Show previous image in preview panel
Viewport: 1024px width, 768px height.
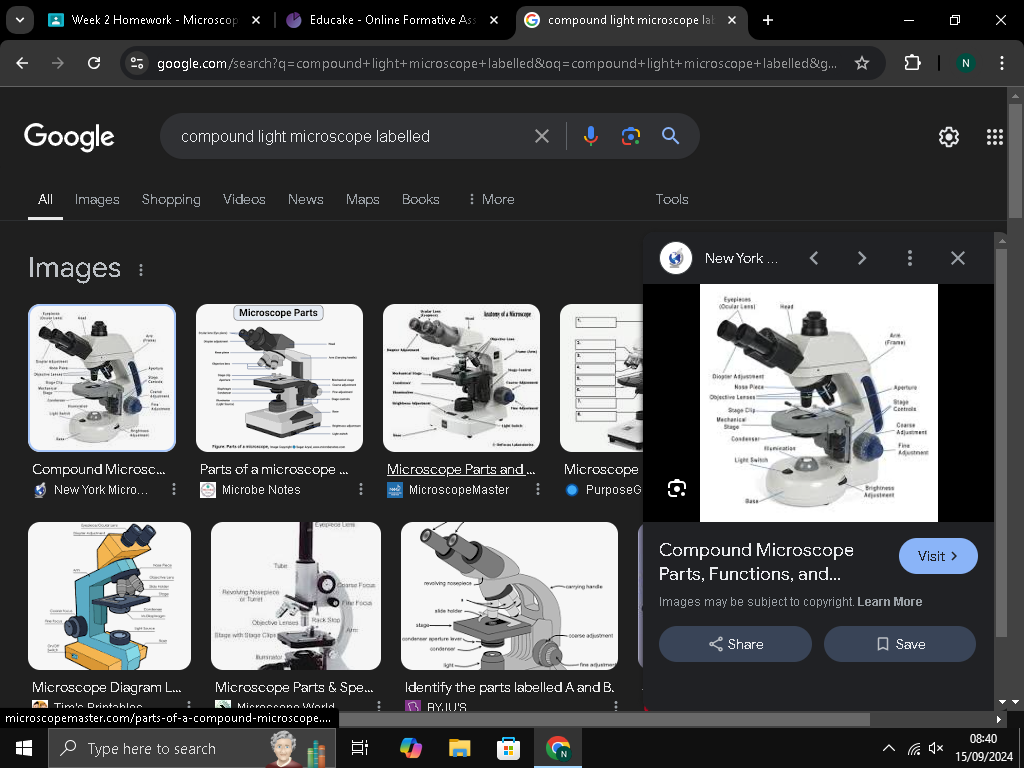coord(814,258)
